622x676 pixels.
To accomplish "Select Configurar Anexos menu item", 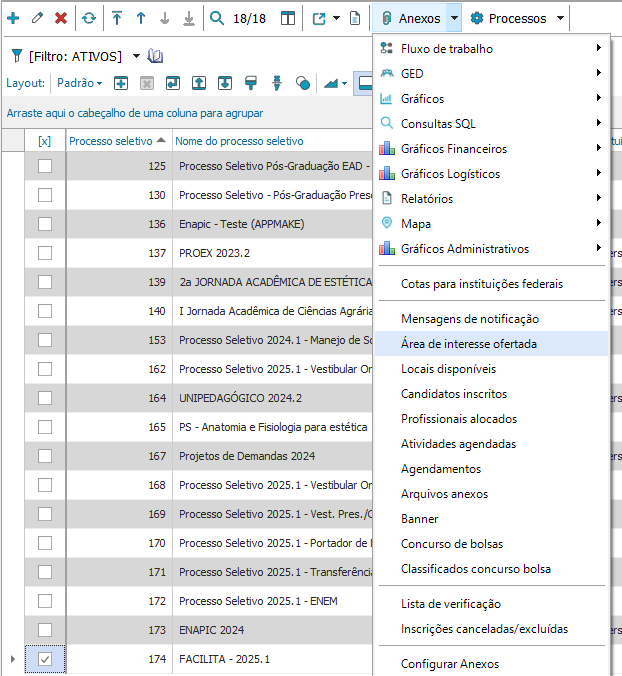I will tap(491, 663).
